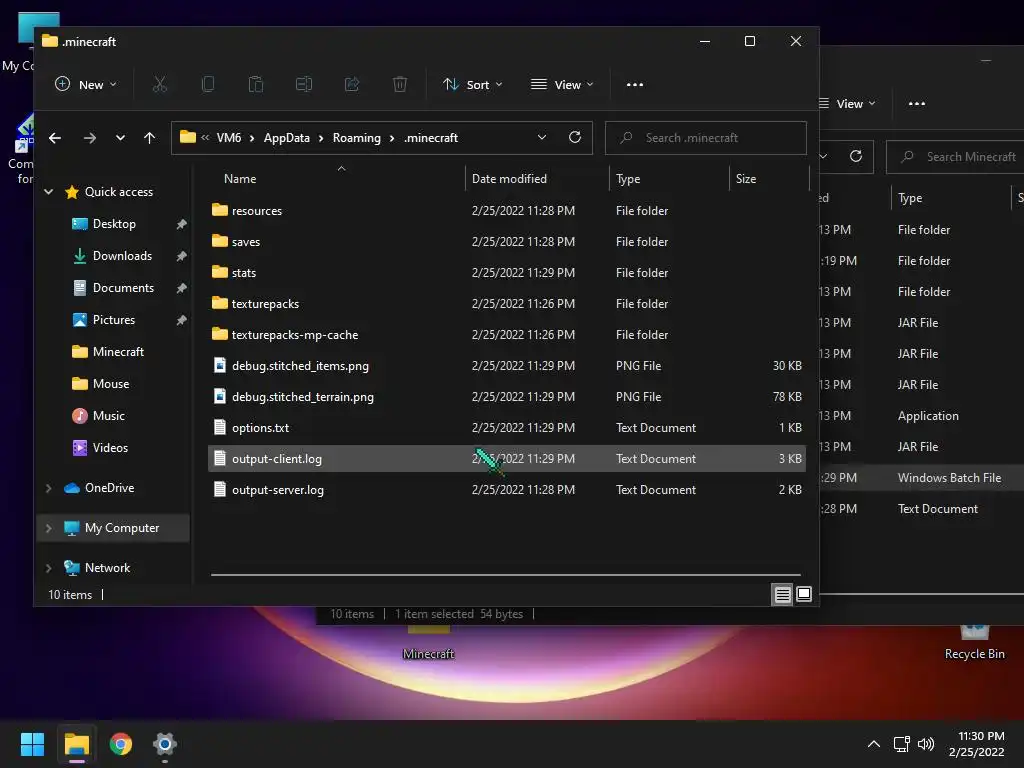1024x768 pixels.
Task: Click File Explorer on the taskbar
Action: (x=76, y=744)
